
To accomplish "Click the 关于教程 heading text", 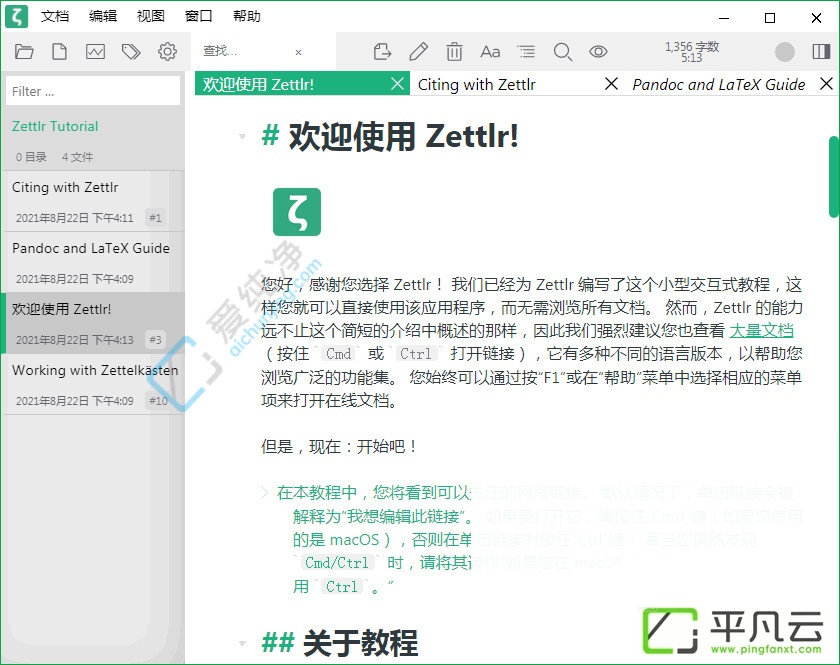I will click(x=360, y=643).
